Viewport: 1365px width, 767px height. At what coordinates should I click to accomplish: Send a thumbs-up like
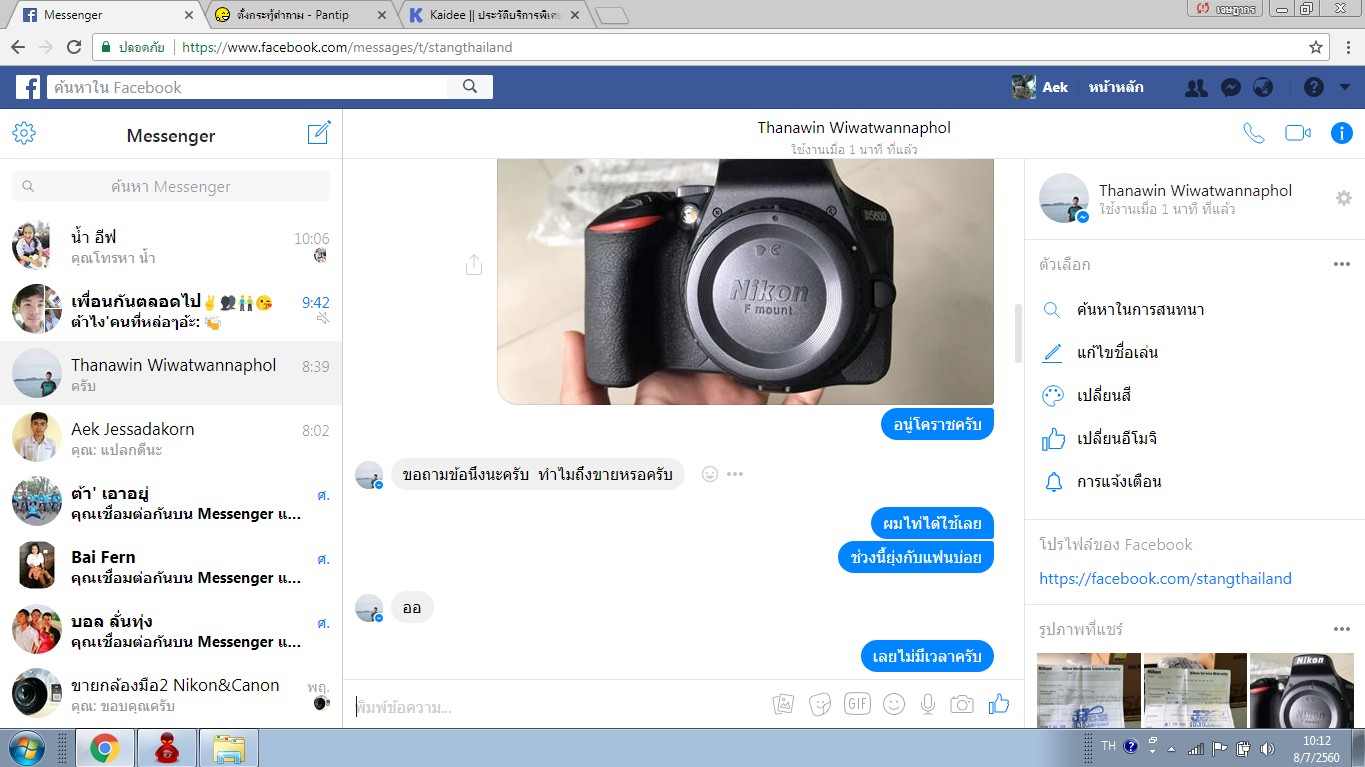point(998,704)
